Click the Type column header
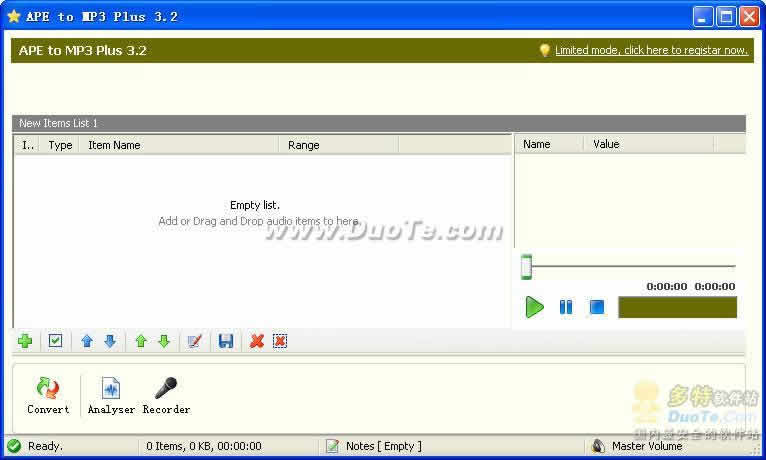The height and width of the screenshot is (460, 766). point(60,145)
